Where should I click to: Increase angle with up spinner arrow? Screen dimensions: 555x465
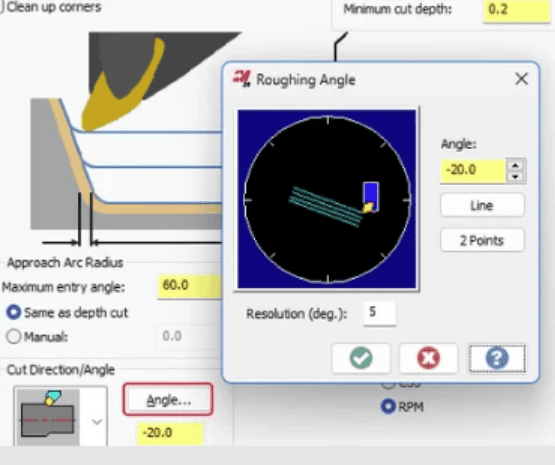(x=515, y=165)
